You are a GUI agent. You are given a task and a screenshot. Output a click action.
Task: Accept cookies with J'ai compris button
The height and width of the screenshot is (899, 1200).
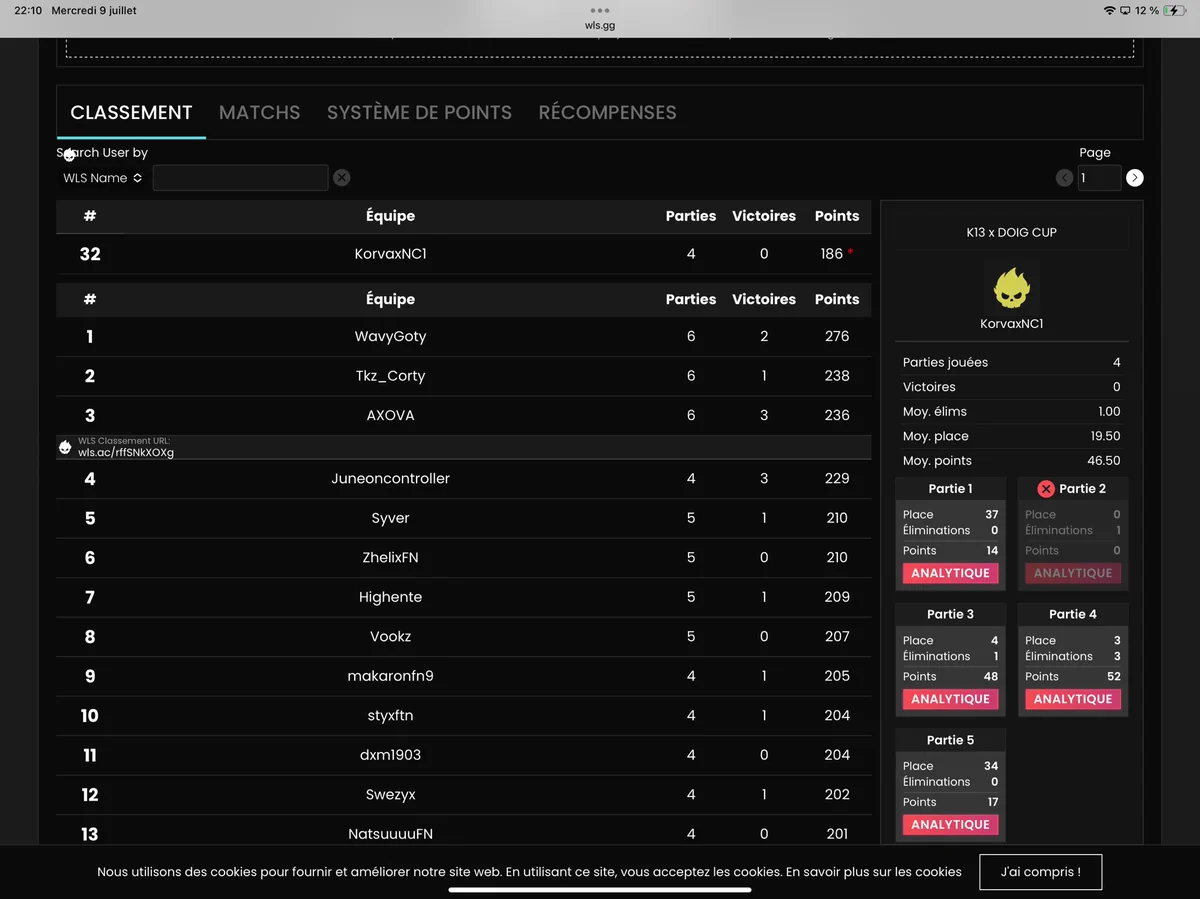click(1040, 872)
